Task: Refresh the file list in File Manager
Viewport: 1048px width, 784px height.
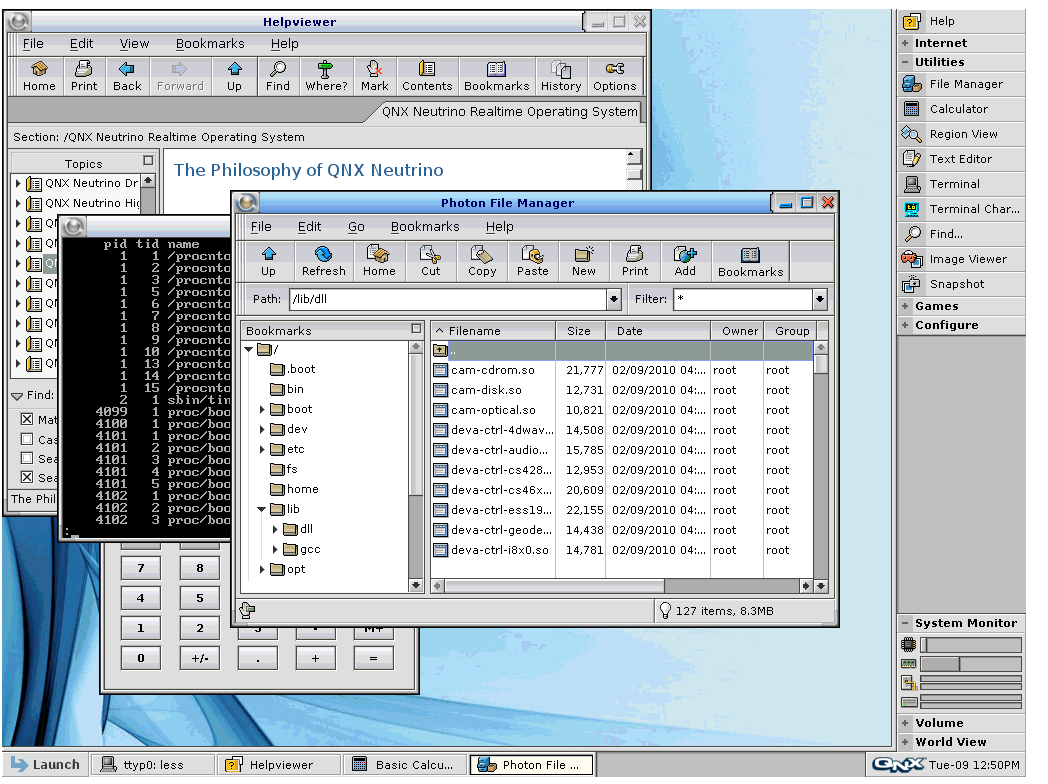Action: pos(323,261)
